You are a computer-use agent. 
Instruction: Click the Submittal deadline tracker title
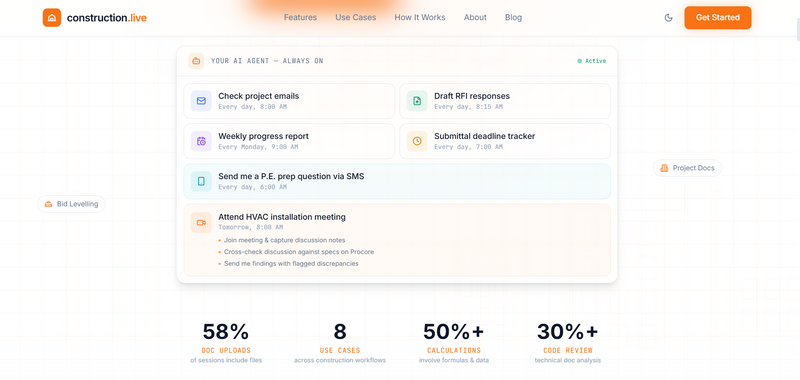(484, 136)
